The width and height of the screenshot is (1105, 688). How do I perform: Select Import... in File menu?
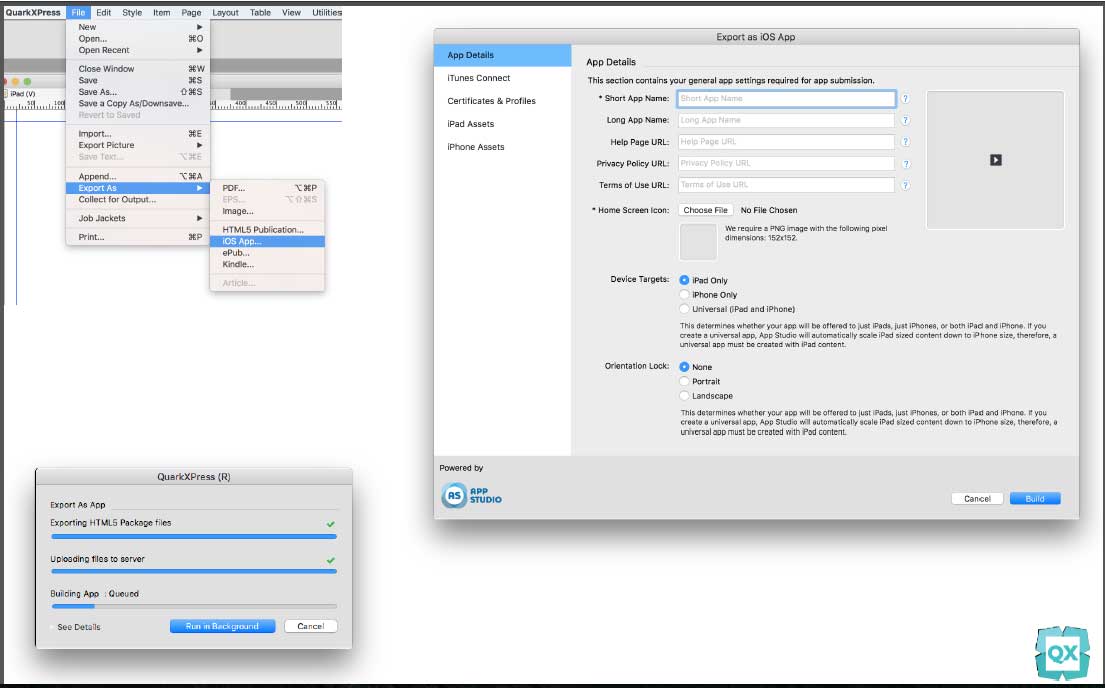tap(138, 133)
